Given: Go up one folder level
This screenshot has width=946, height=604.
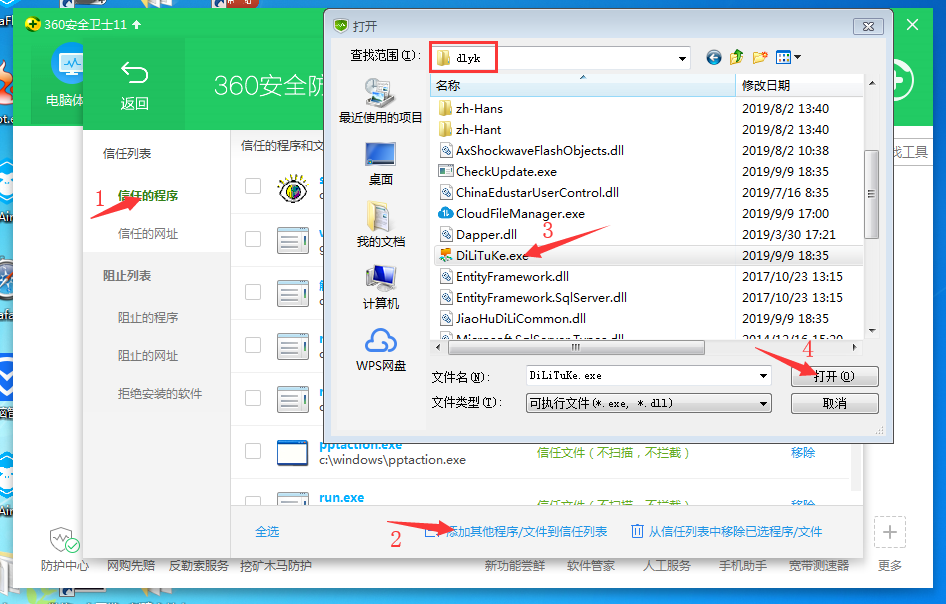Looking at the screenshot, I should click(x=737, y=58).
